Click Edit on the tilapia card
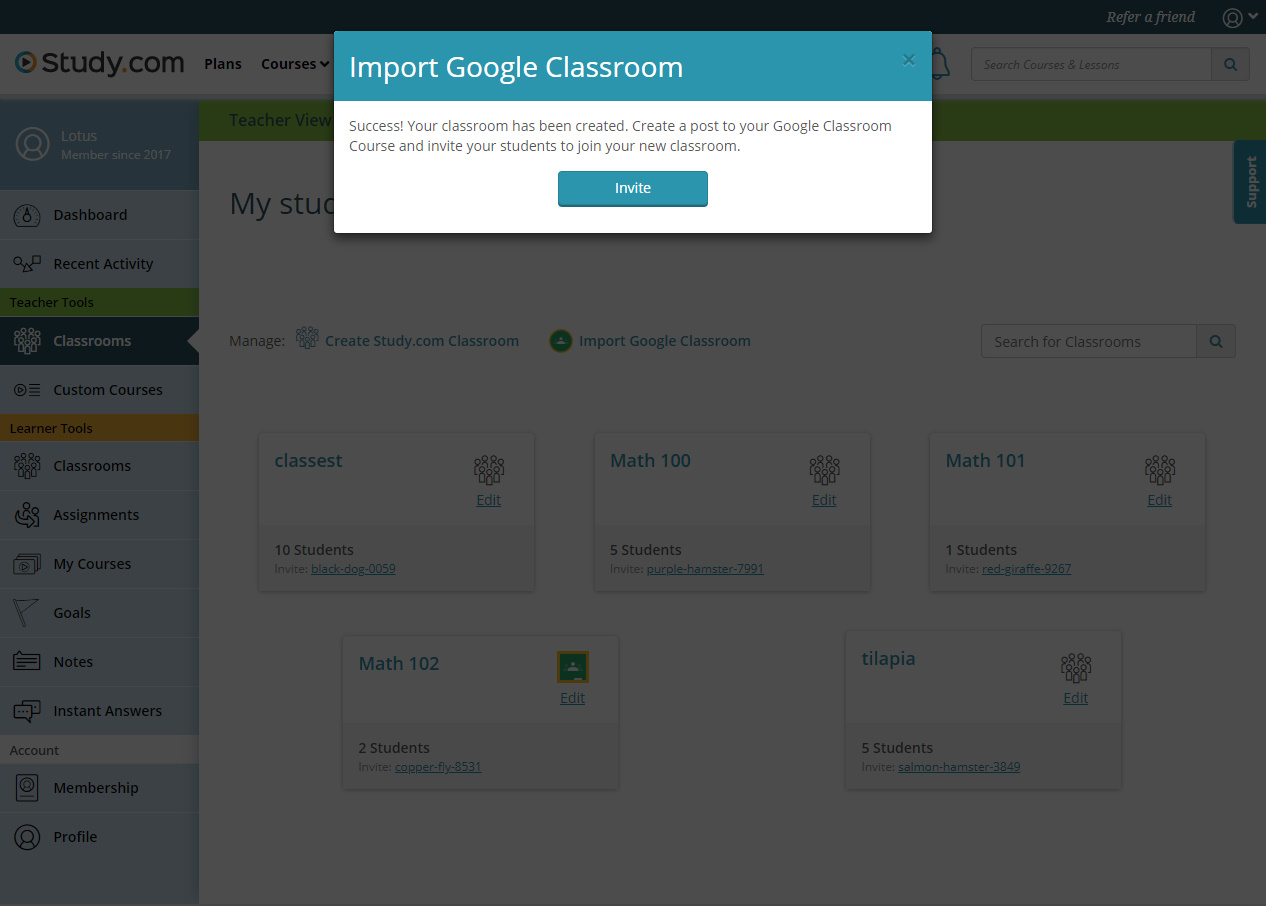The height and width of the screenshot is (906, 1266). pyautogui.click(x=1076, y=698)
